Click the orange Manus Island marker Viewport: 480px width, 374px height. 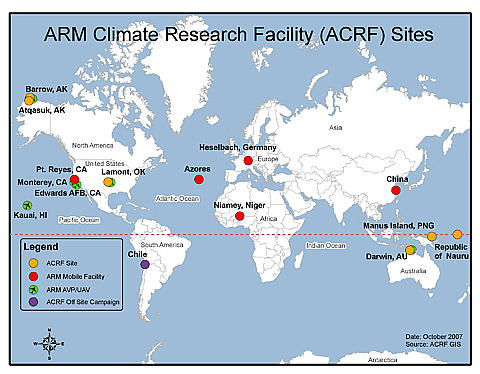(432, 237)
